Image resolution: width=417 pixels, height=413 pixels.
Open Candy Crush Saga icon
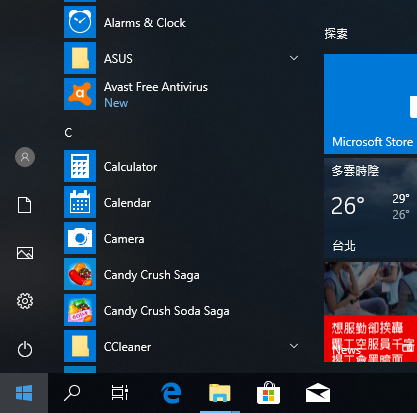click(x=80, y=274)
